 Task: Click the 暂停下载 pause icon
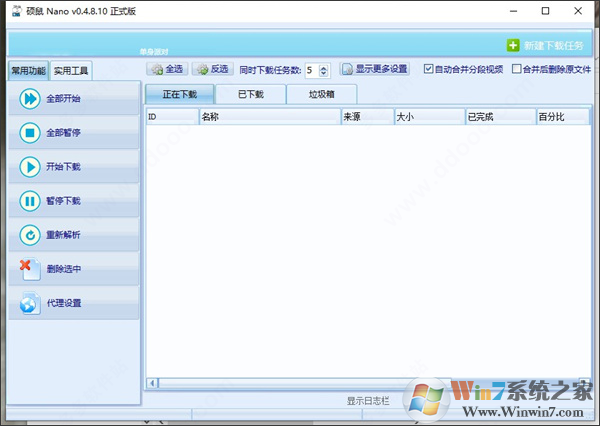(30, 201)
